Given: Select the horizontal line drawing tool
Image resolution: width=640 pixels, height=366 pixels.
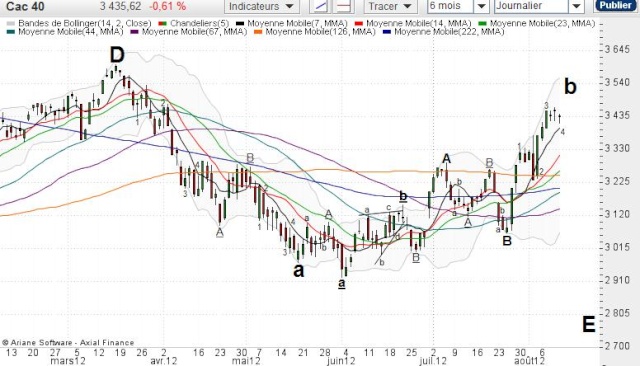Looking at the screenshot, I should pos(344,6).
